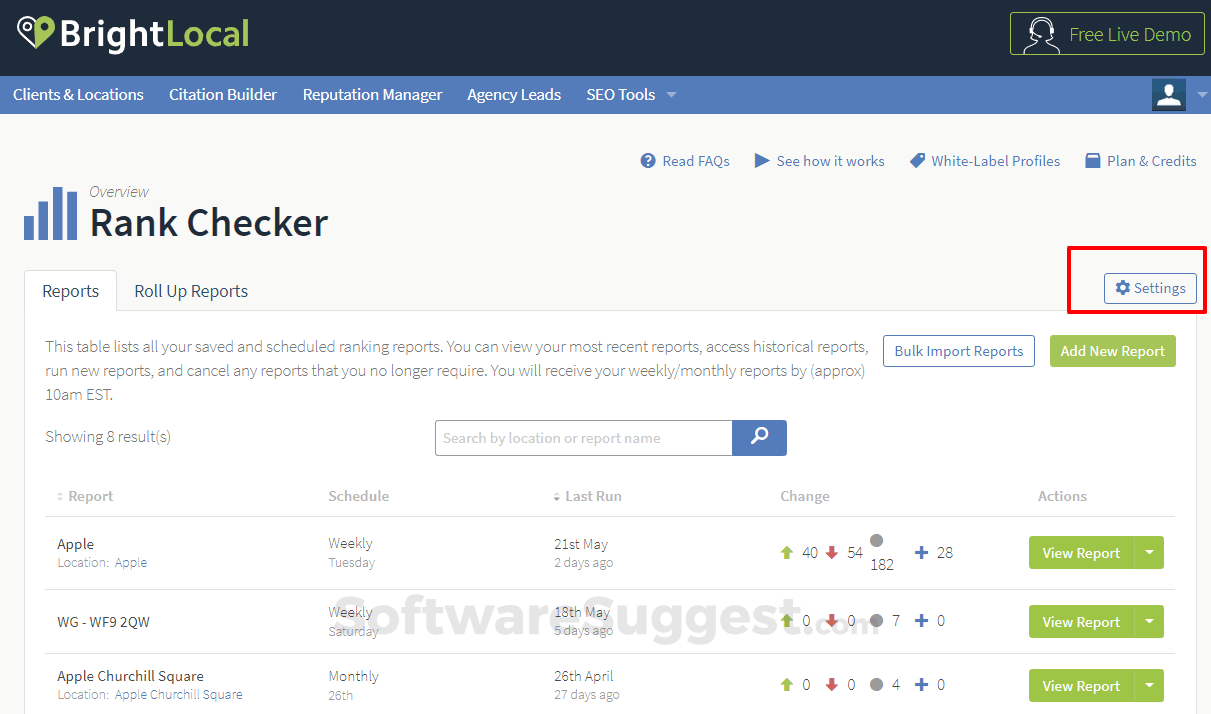The image size is (1211, 714).
Task: Expand the View Report dropdown for Apple
Action: (x=1150, y=552)
